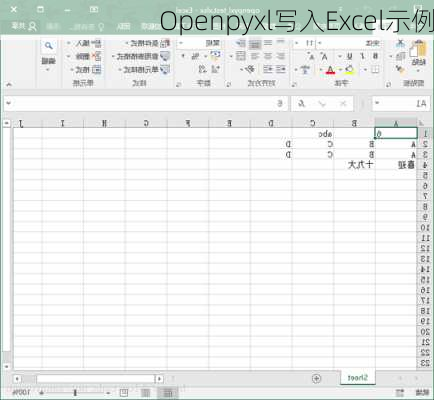Click the 共享 share button
Screen dimensions: 434x400
click(24, 26)
